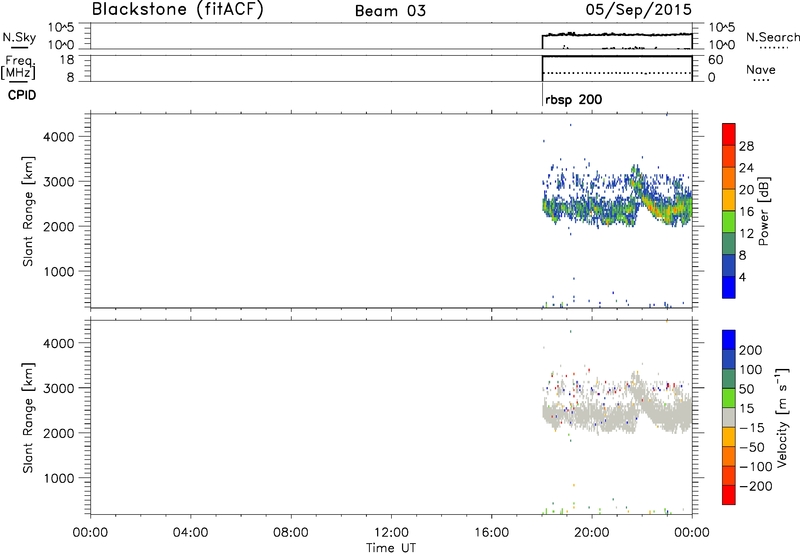Click the '60' Nave axis tick
Image resolution: width=800 pixels, height=554 pixels.
pyautogui.click(x=715, y=60)
